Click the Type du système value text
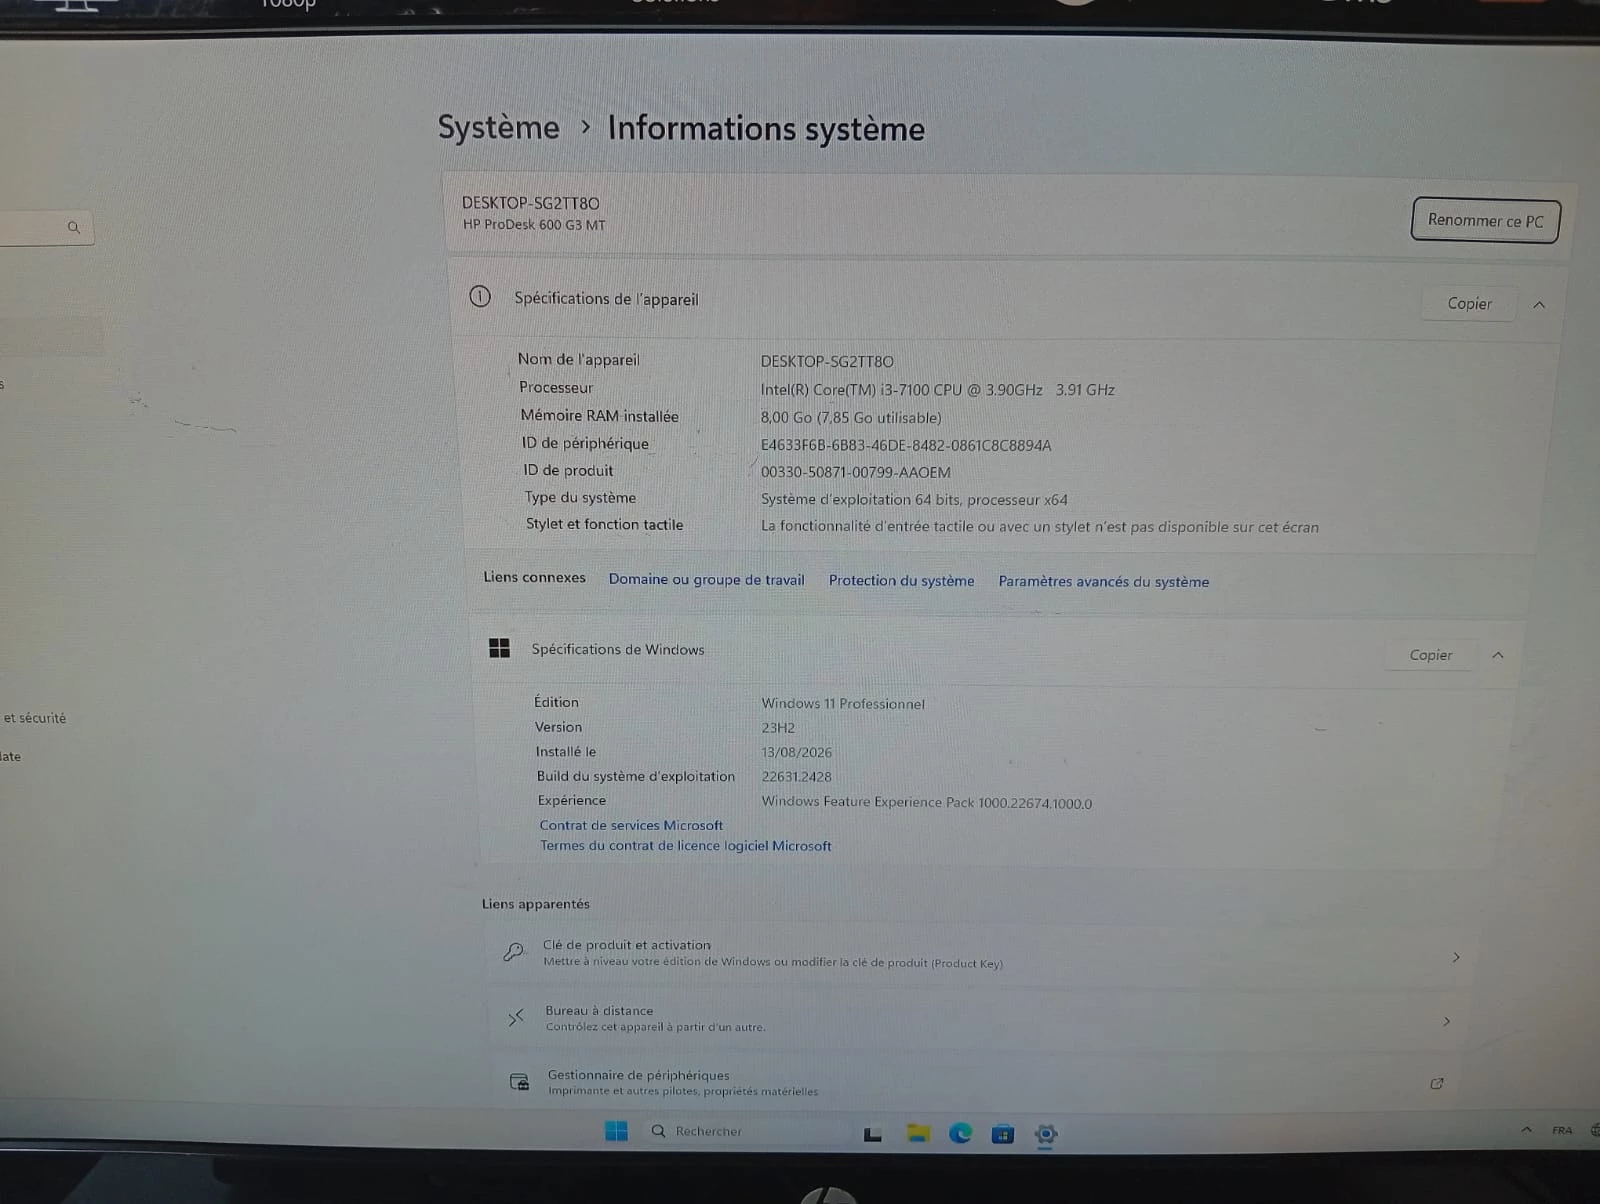 tap(914, 500)
